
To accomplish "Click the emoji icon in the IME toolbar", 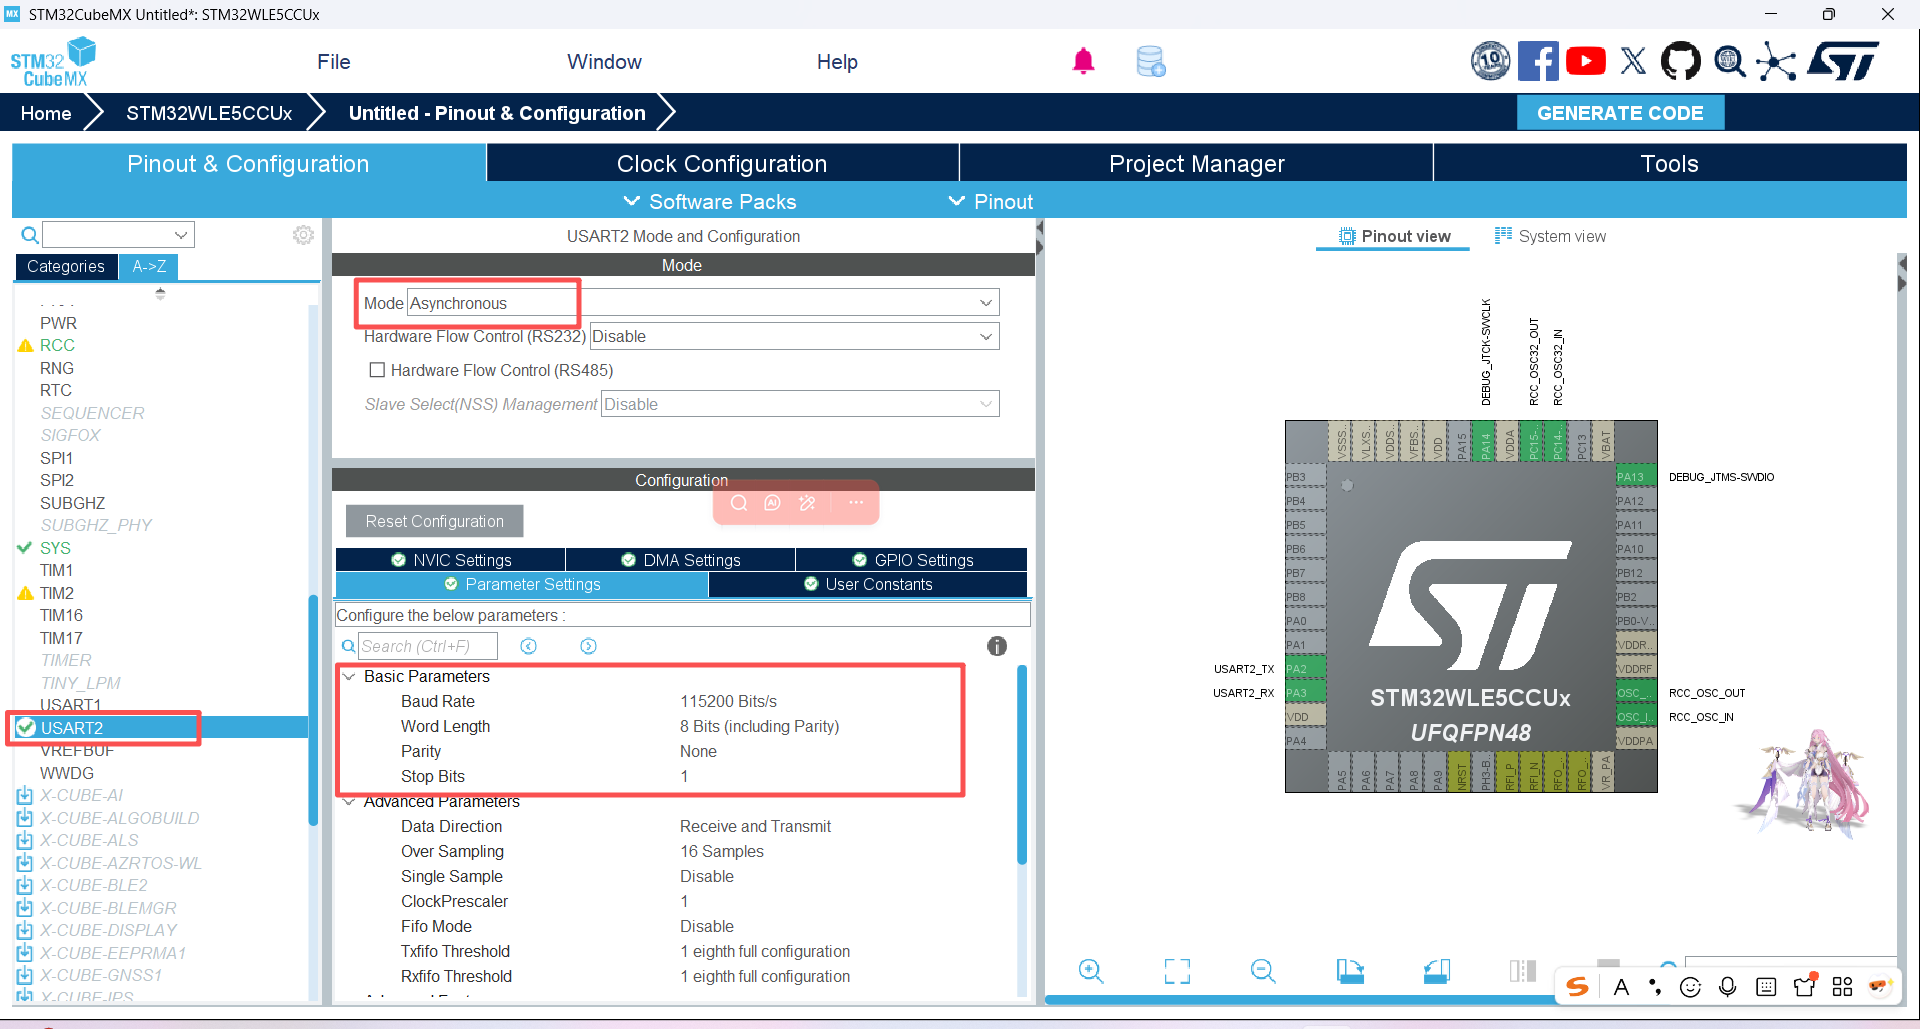I will (1690, 987).
